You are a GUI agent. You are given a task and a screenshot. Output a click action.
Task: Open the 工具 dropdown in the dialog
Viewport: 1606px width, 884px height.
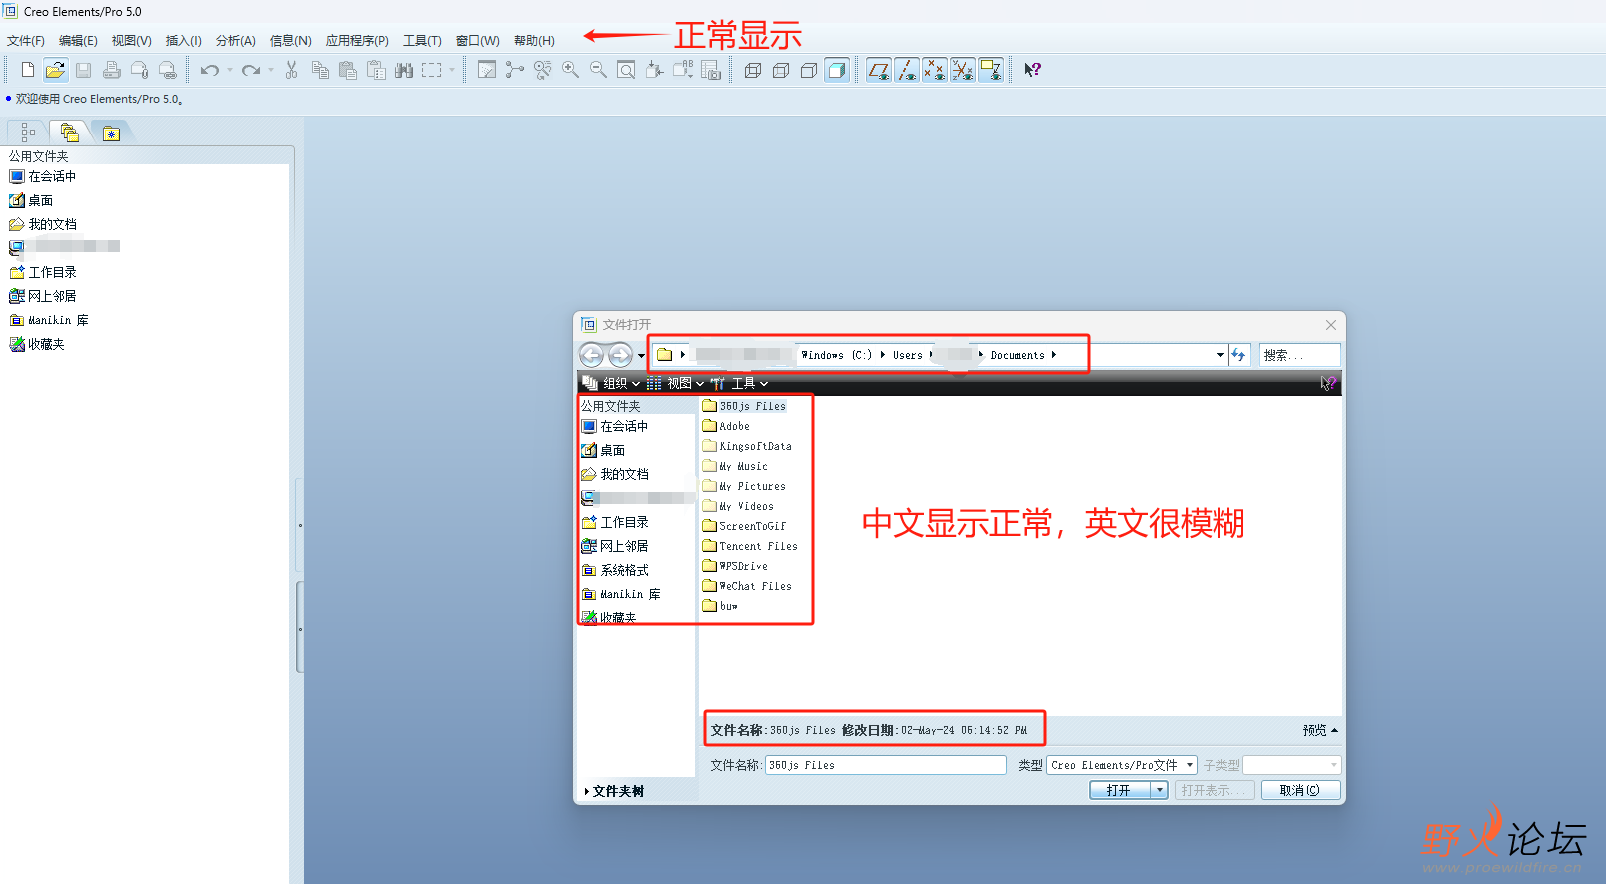[740, 383]
